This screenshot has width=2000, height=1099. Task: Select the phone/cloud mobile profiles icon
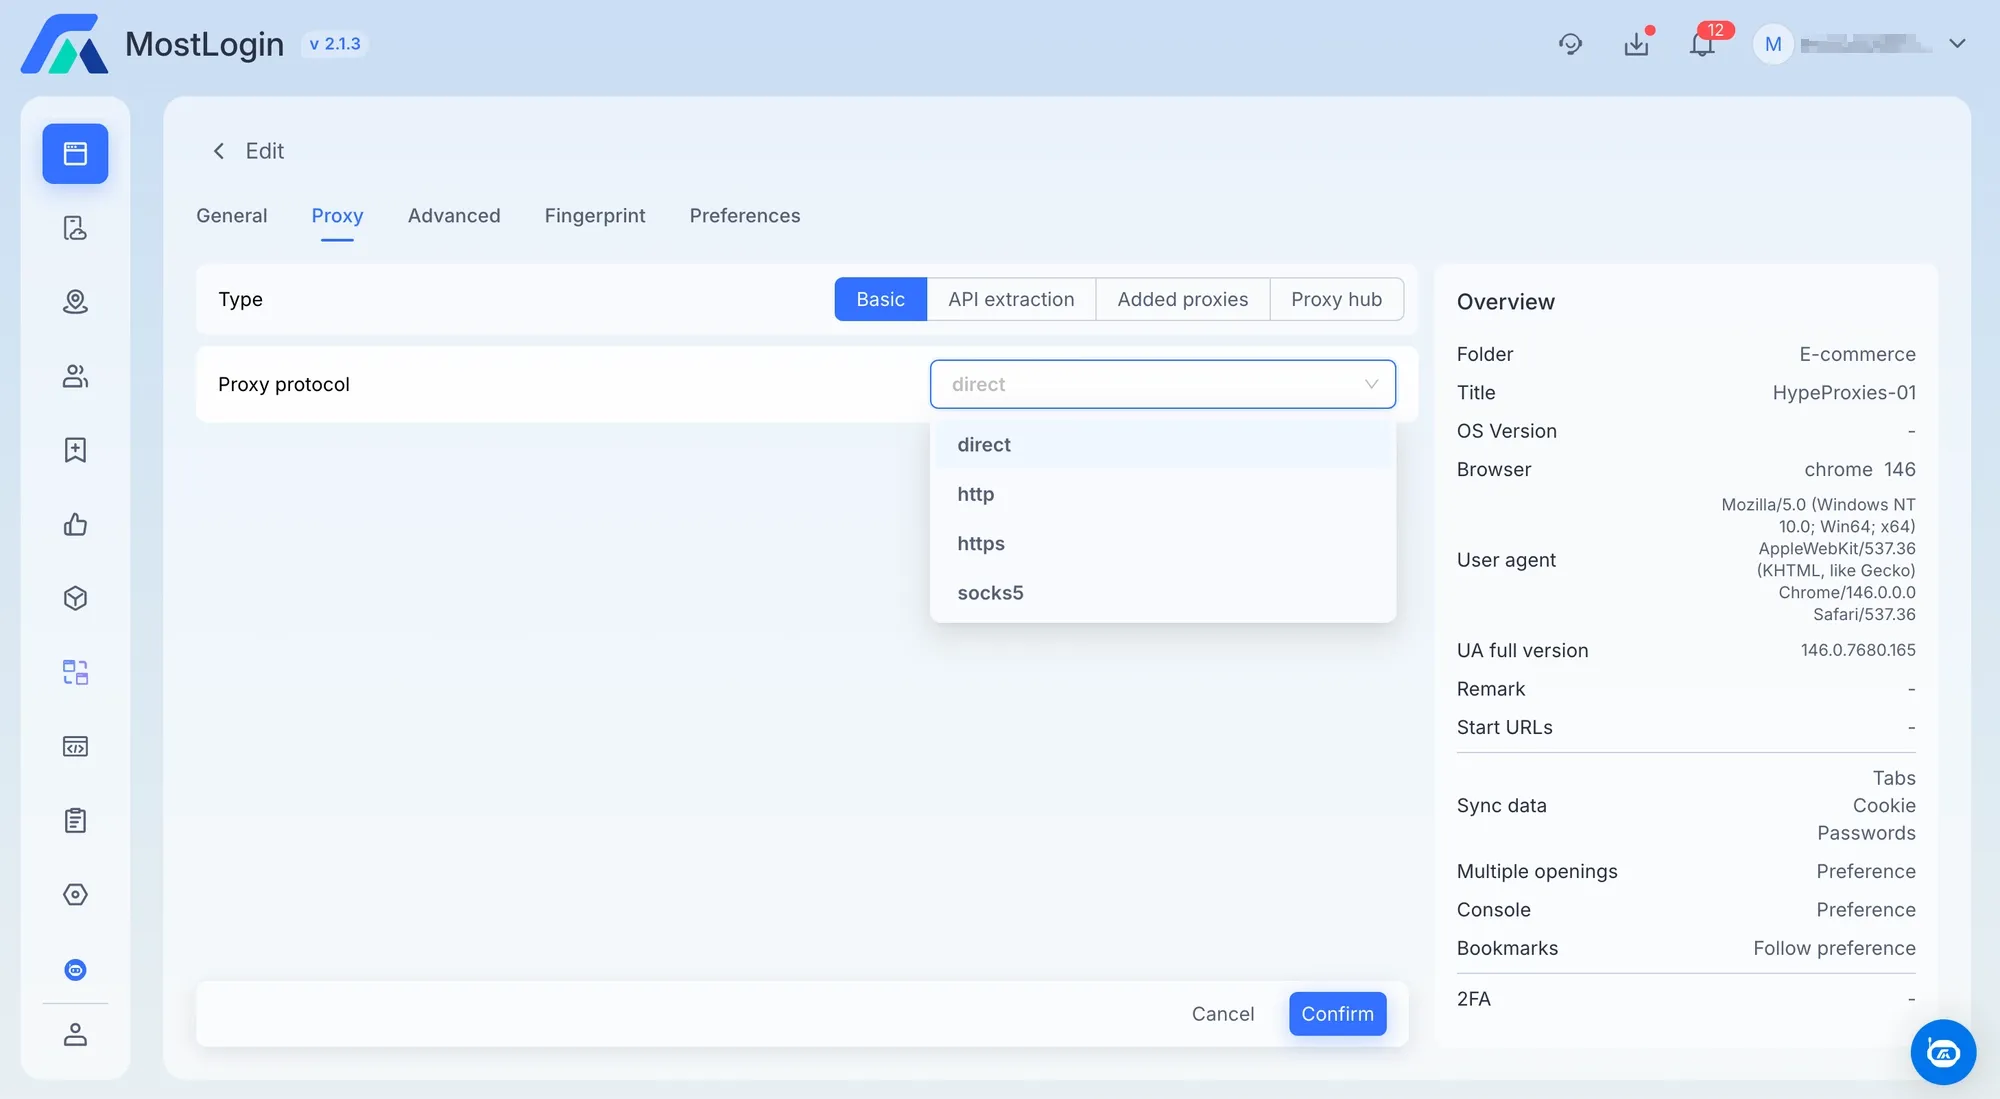point(75,228)
